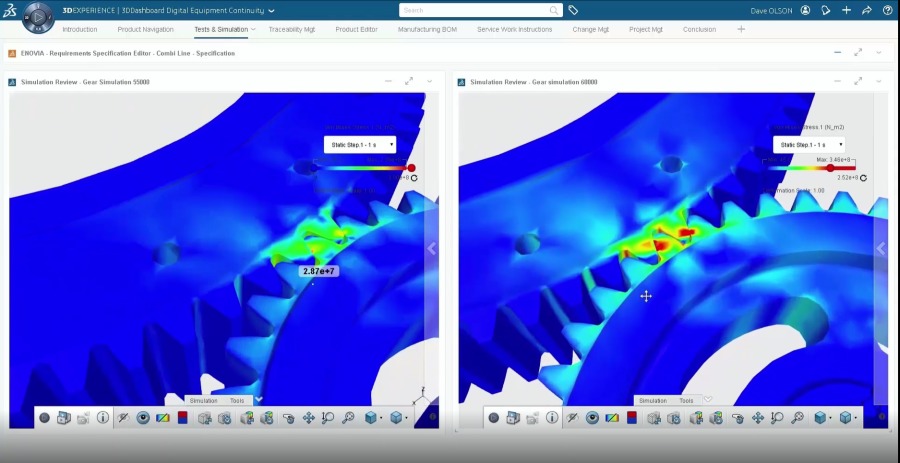Click the Dave OLSON user name

point(770,10)
